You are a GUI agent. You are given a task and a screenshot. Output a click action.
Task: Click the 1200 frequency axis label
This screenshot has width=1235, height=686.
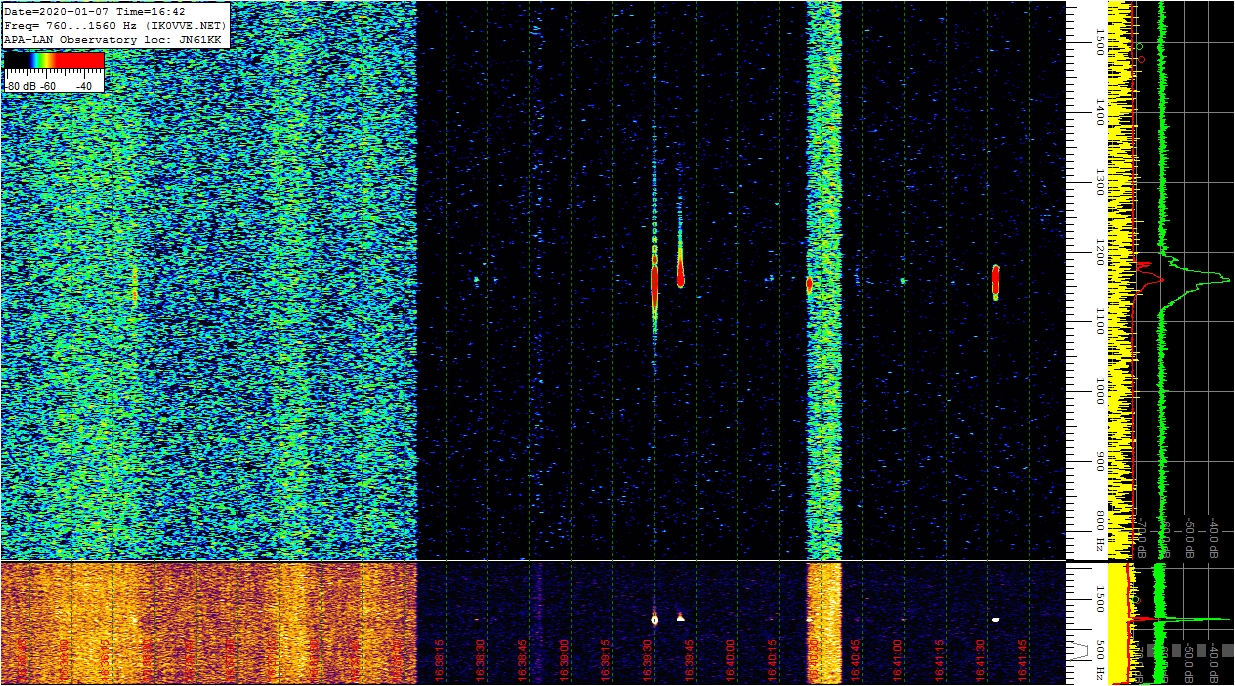tap(1099, 253)
